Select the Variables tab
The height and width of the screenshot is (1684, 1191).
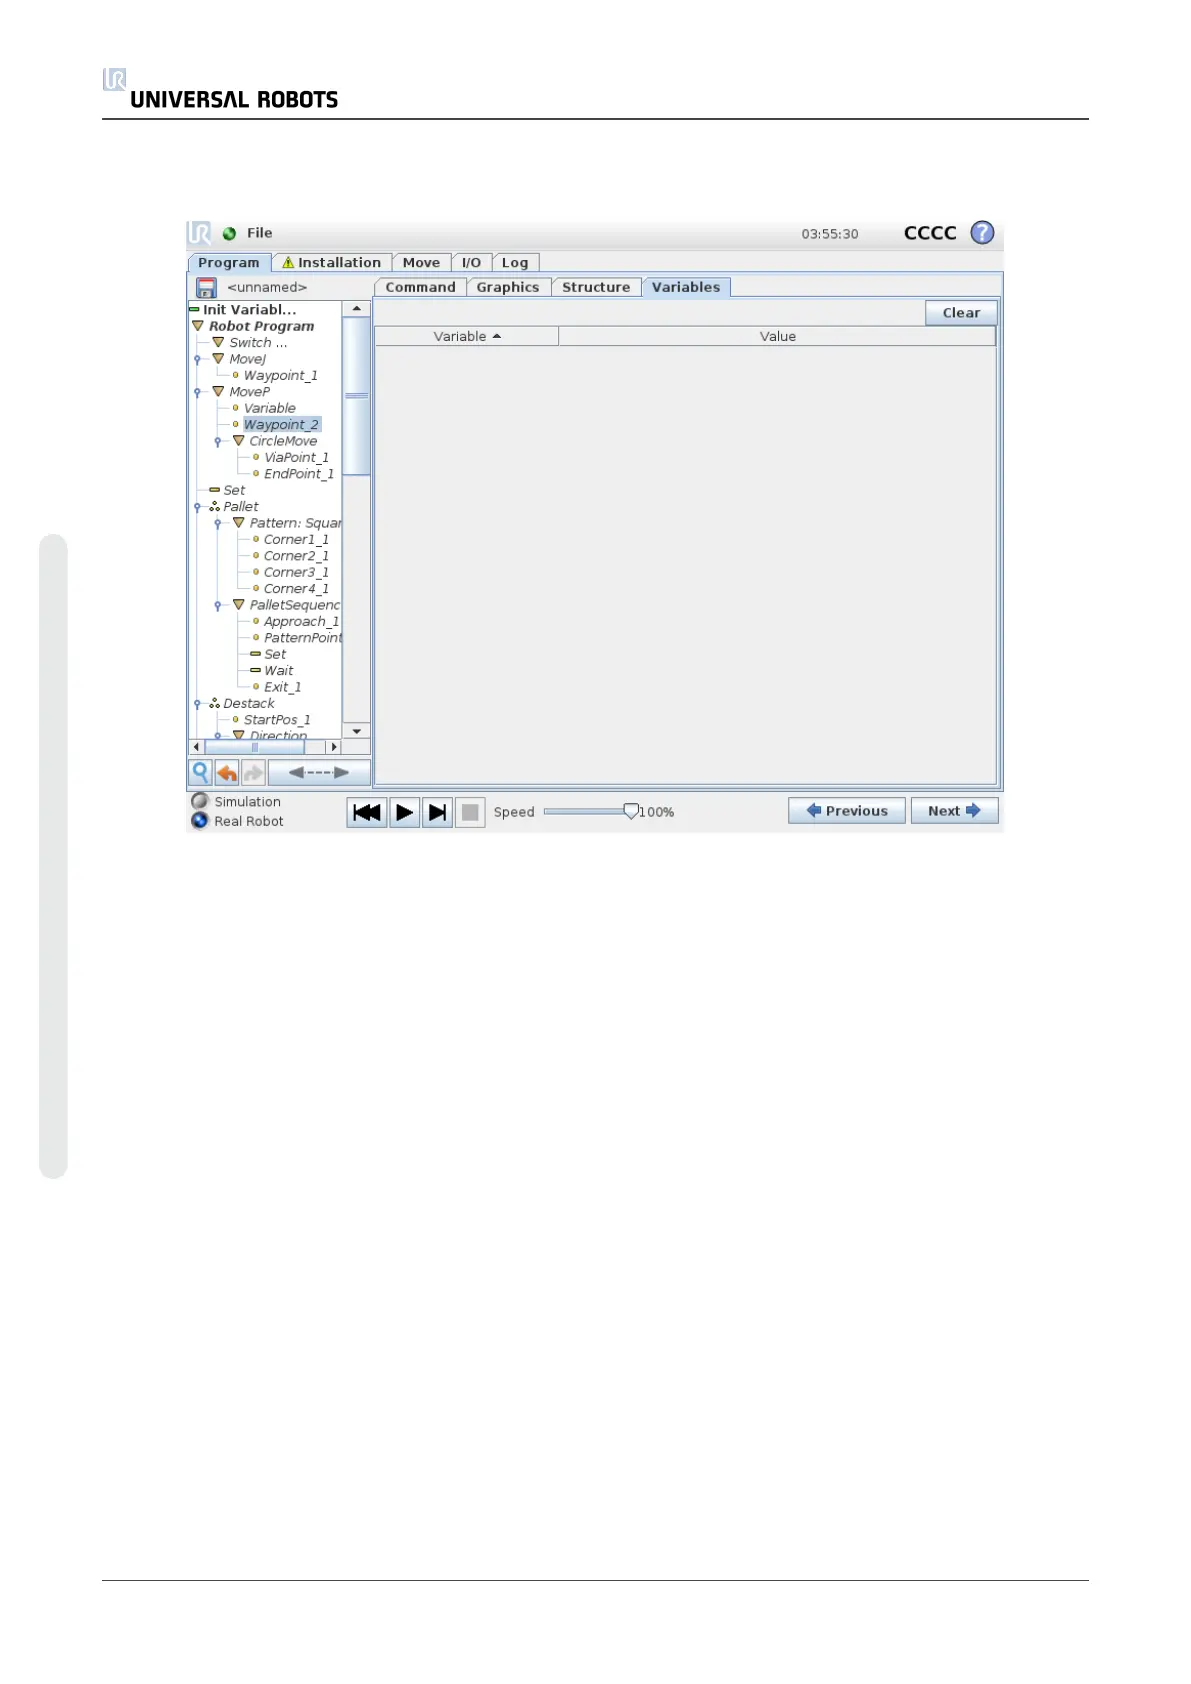[686, 287]
